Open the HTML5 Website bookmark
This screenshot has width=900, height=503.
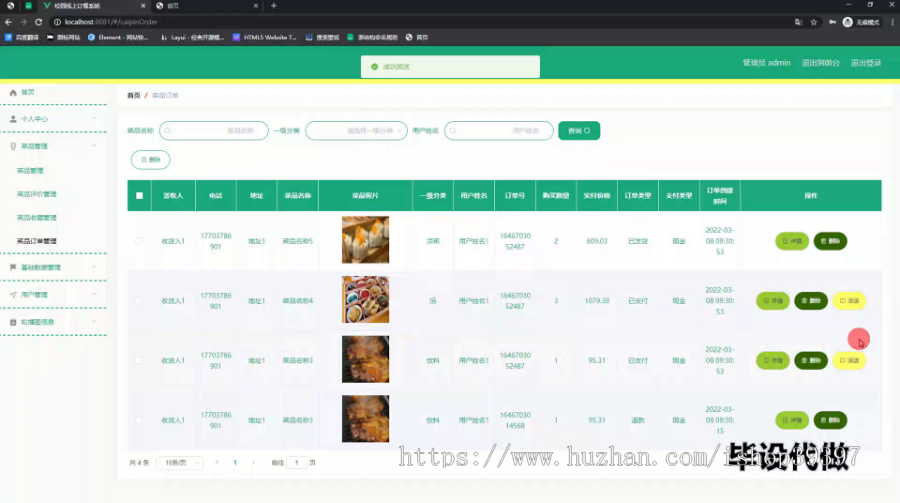click(265, 37)
